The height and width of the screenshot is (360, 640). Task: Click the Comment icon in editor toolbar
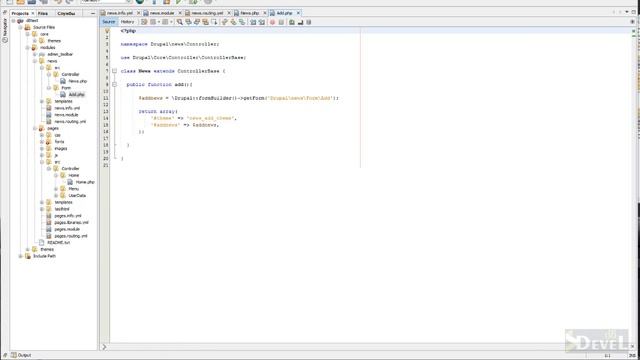coord(291,22)
